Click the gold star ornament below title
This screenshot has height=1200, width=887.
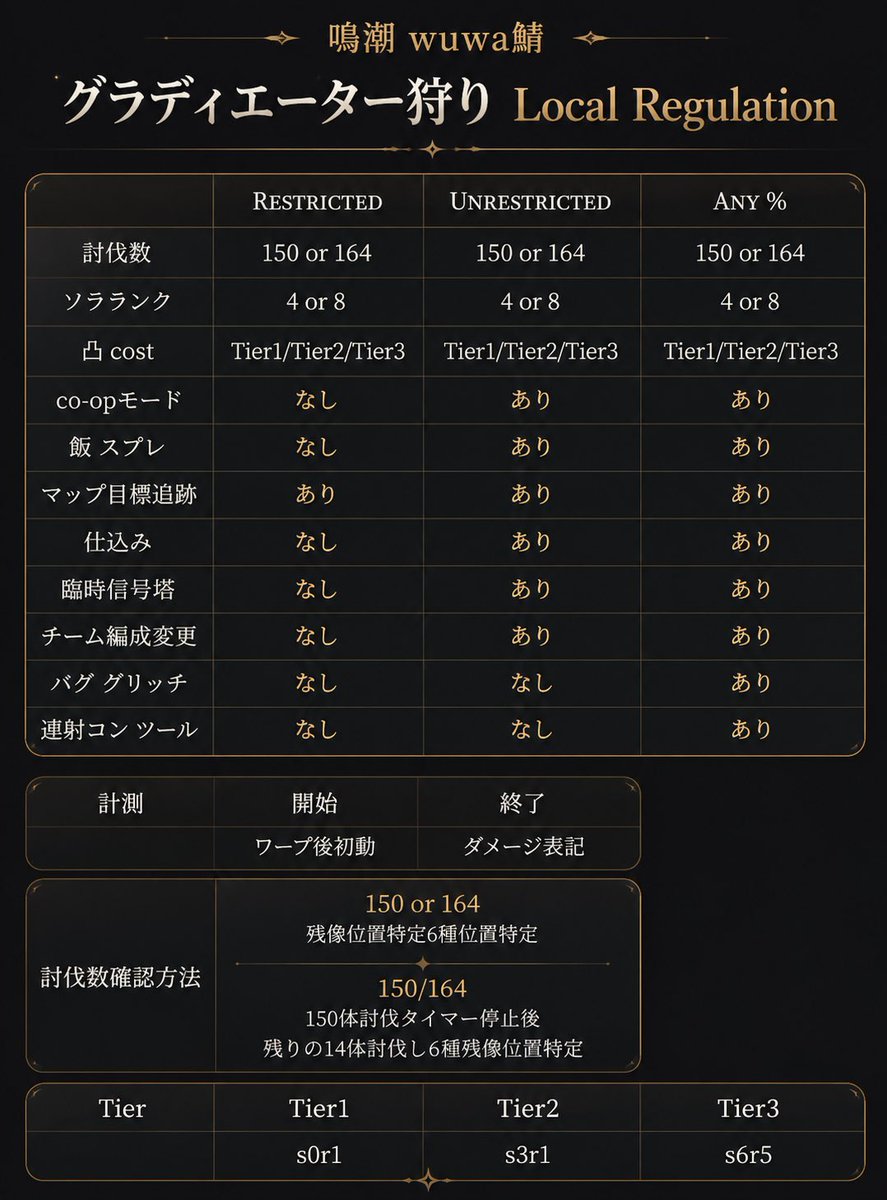pyautogui.click(x=432, y=149)
